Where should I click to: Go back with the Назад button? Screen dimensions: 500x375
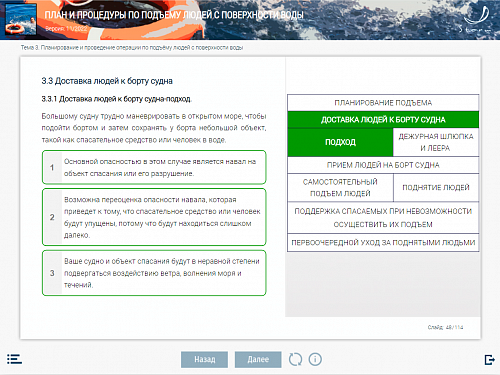pos(204,359)
